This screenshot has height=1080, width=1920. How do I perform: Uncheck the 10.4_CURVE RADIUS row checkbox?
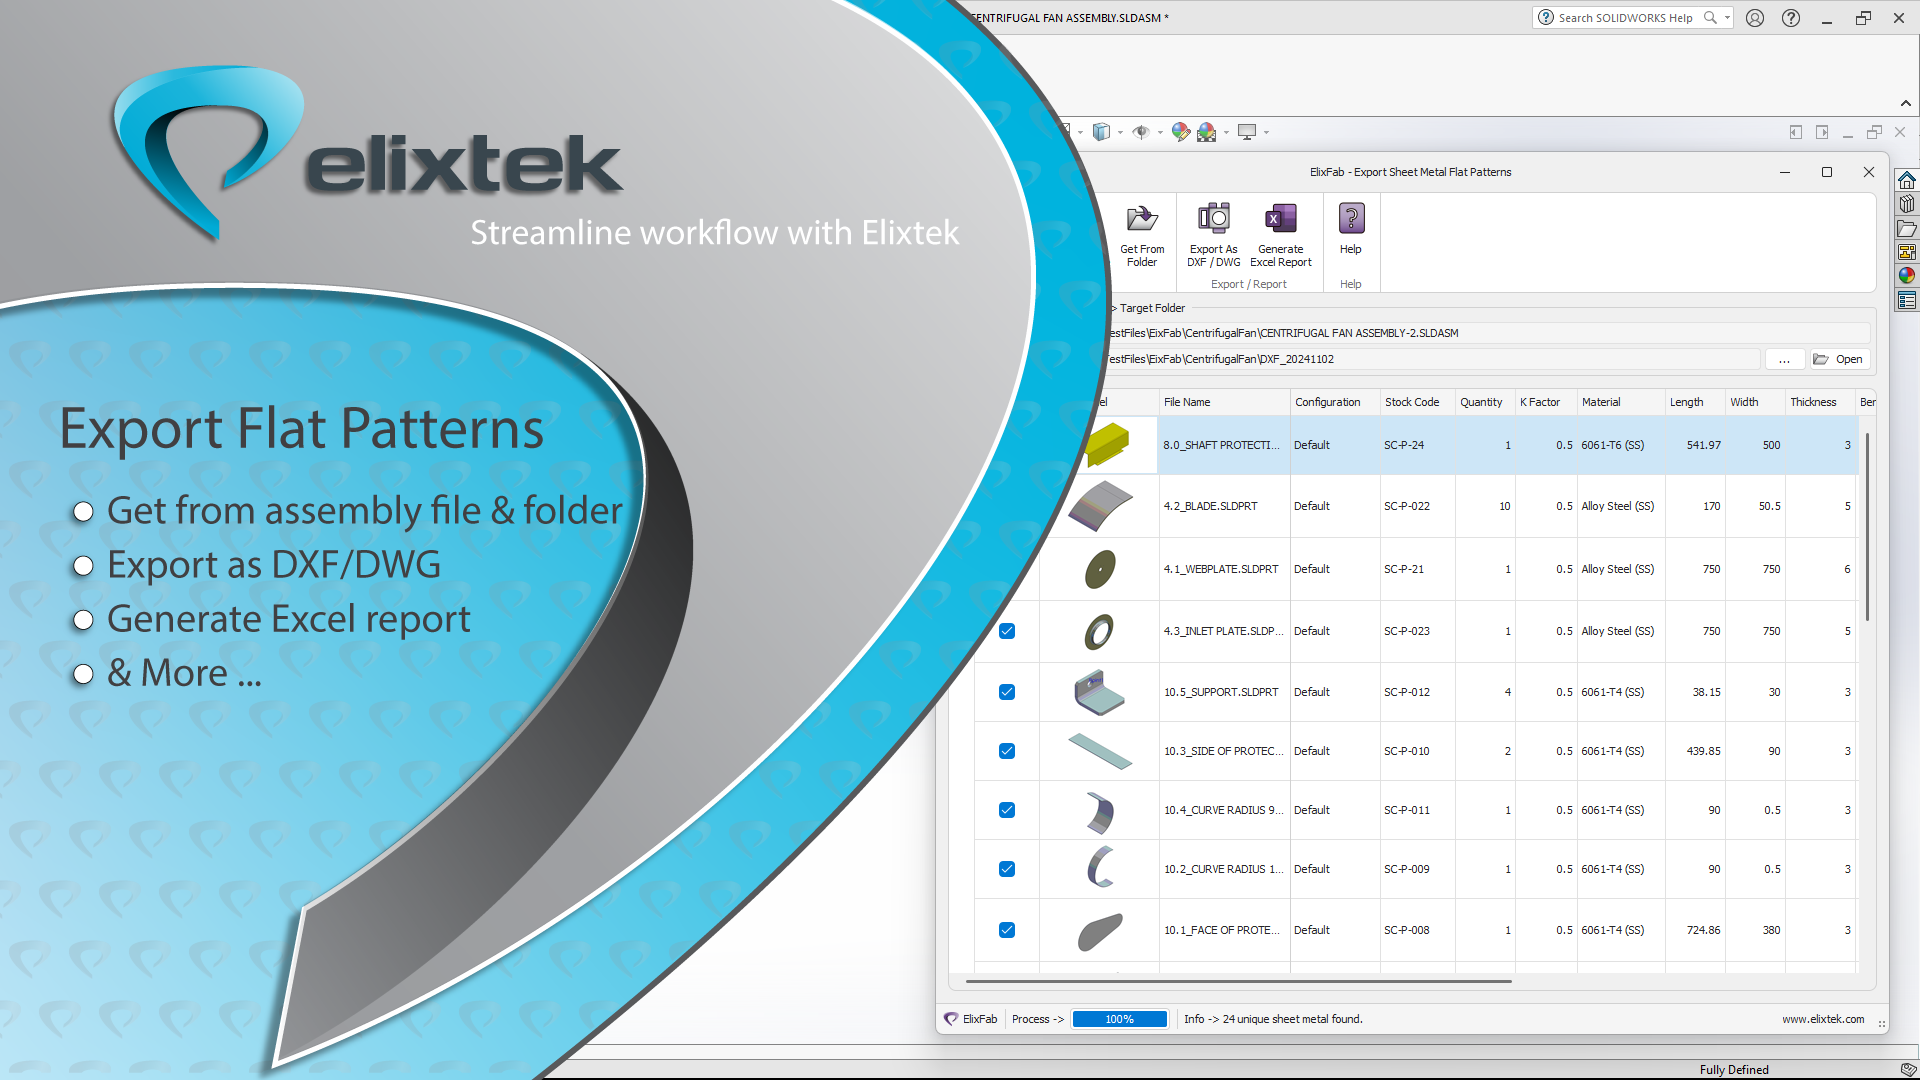pyautogui.click(x=1007, y=810)
